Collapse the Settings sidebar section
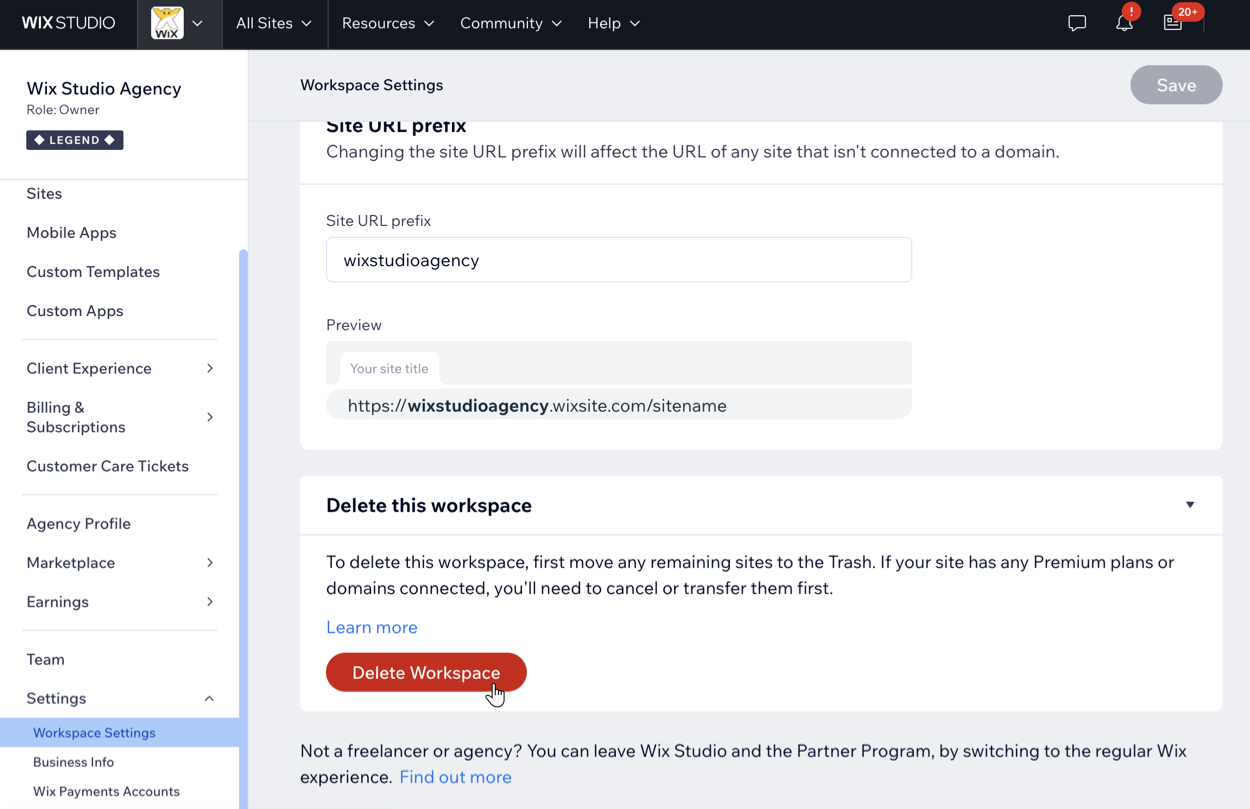 point(209,698)
